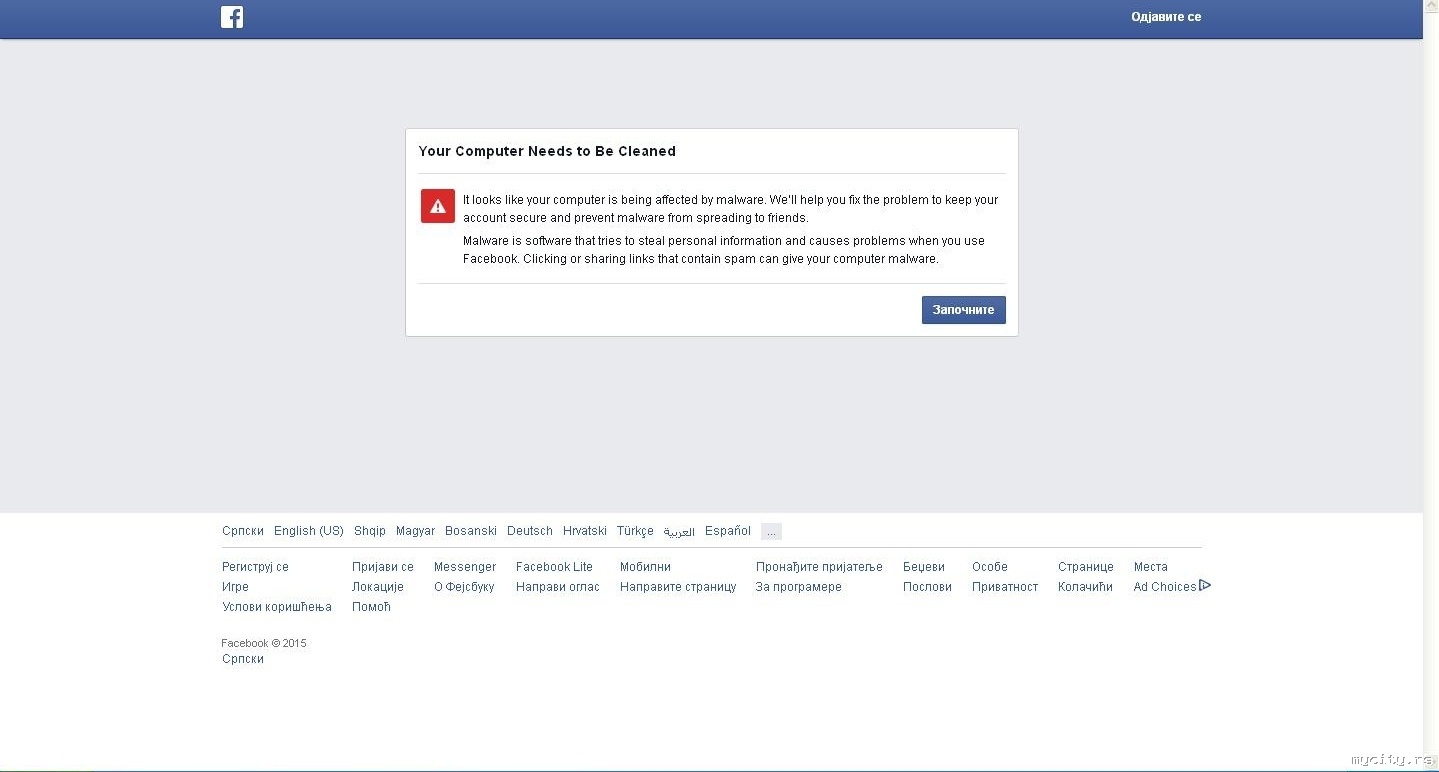Open the За програмере link
Viewport: 1439px width, 772px height.
(799, 587)
